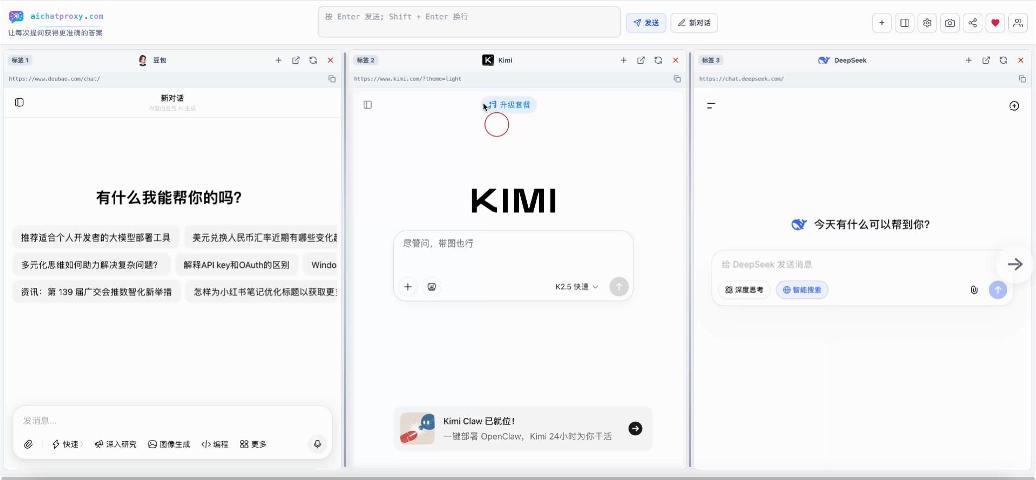Image resolution: width=1036 pixels, height=480 pixels.
Task: Focus the top broadcast message input
Action: point(469,22)
